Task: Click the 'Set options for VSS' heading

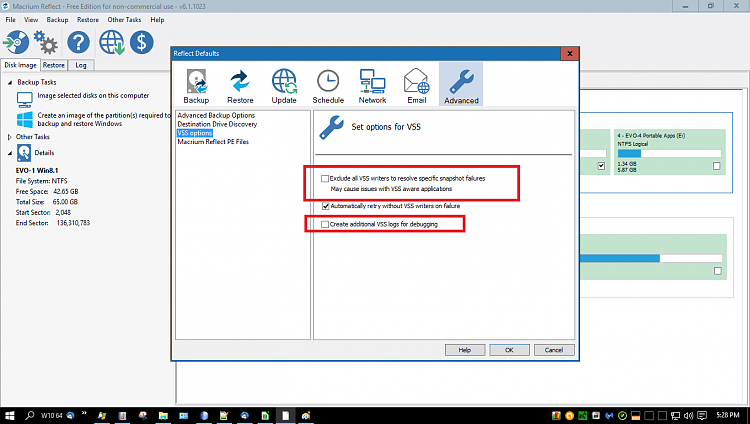Action: [x=386, y=127]
